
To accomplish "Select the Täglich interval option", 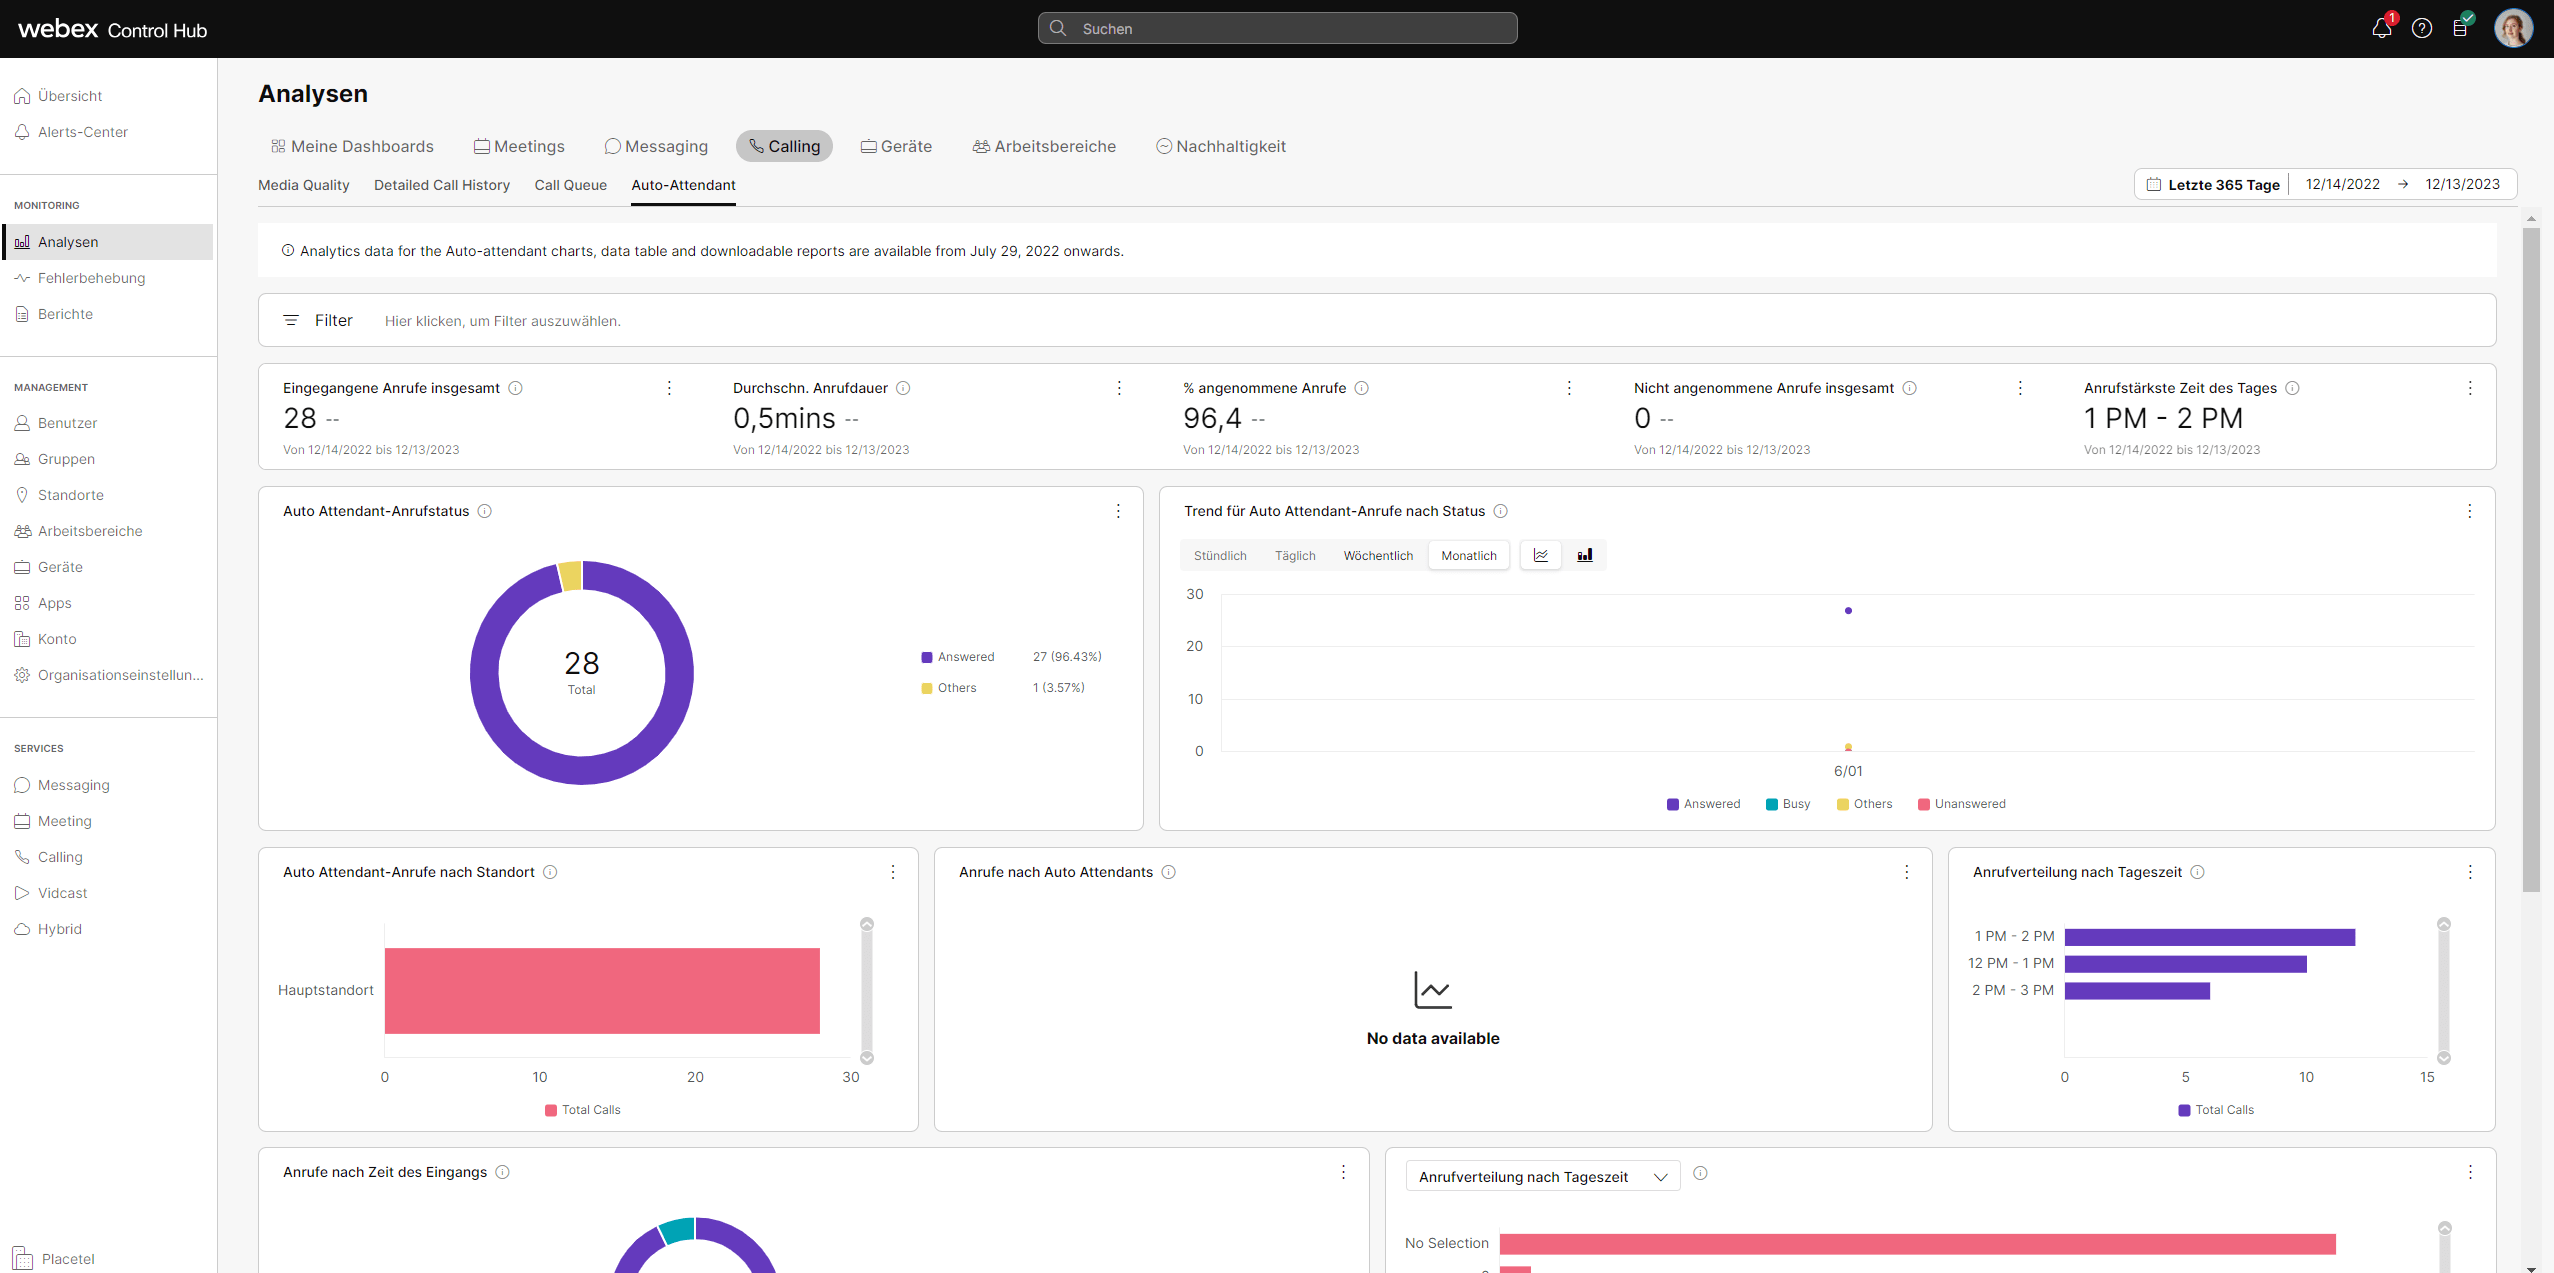I will (x=1295, y=555).
